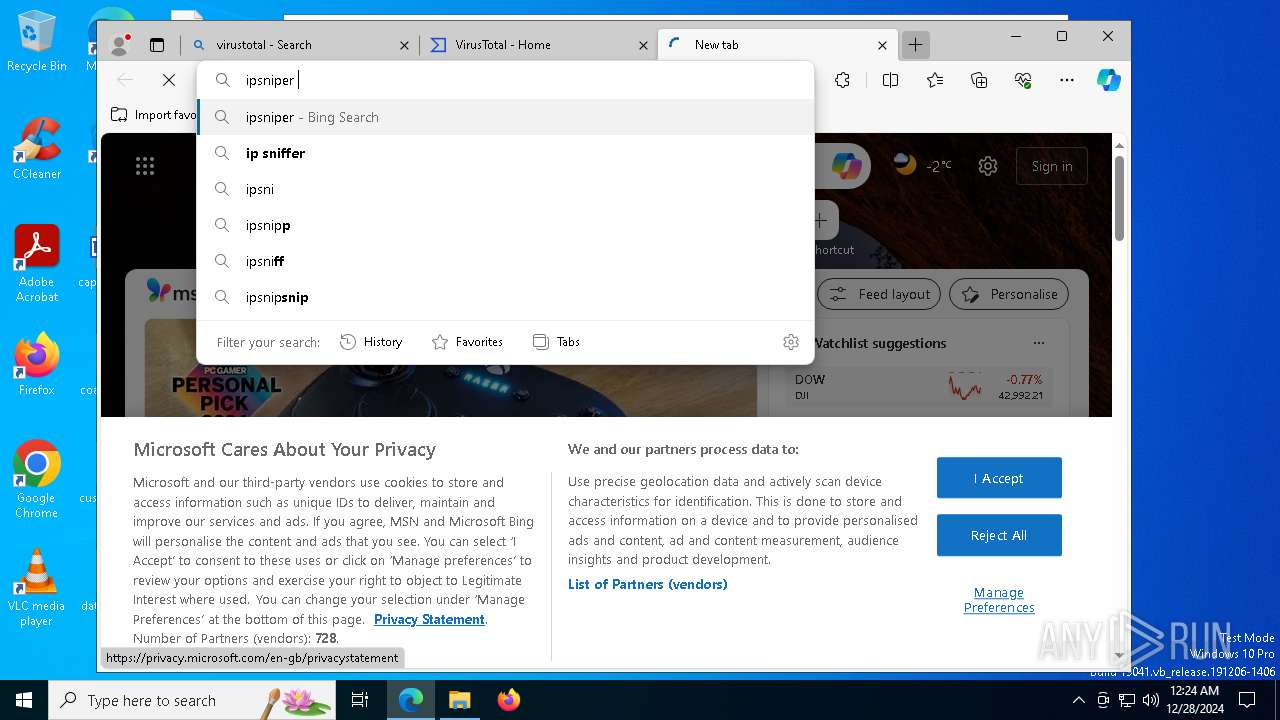Viewport: 1280px width, 720px height.
Task: Select the 'ip sniffer' suggestion
Action: coord(506,153)
